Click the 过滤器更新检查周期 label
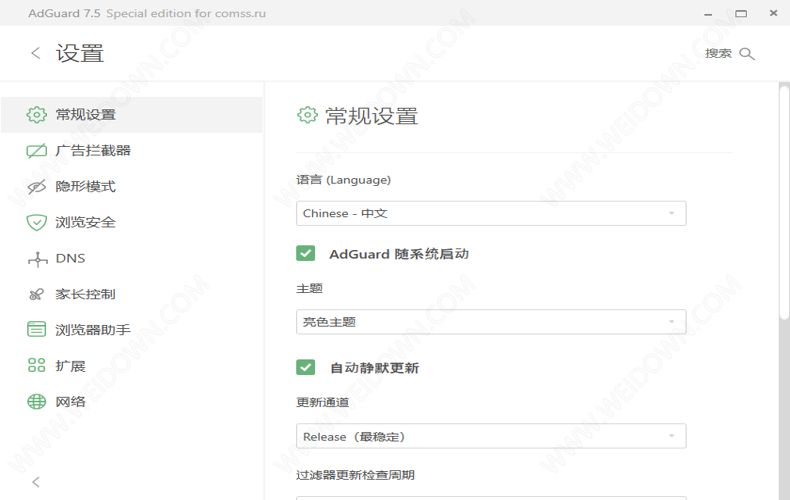Image resolution: width=790 pixels, height=500 pixels. click(x=355, y=475)
